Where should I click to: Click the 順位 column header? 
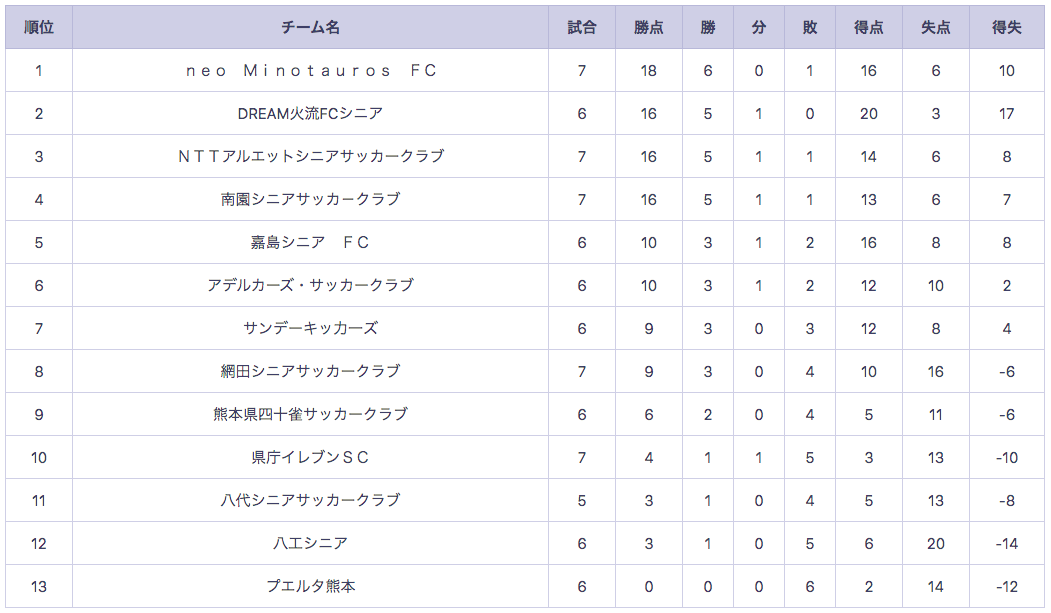tap(39, 27)
